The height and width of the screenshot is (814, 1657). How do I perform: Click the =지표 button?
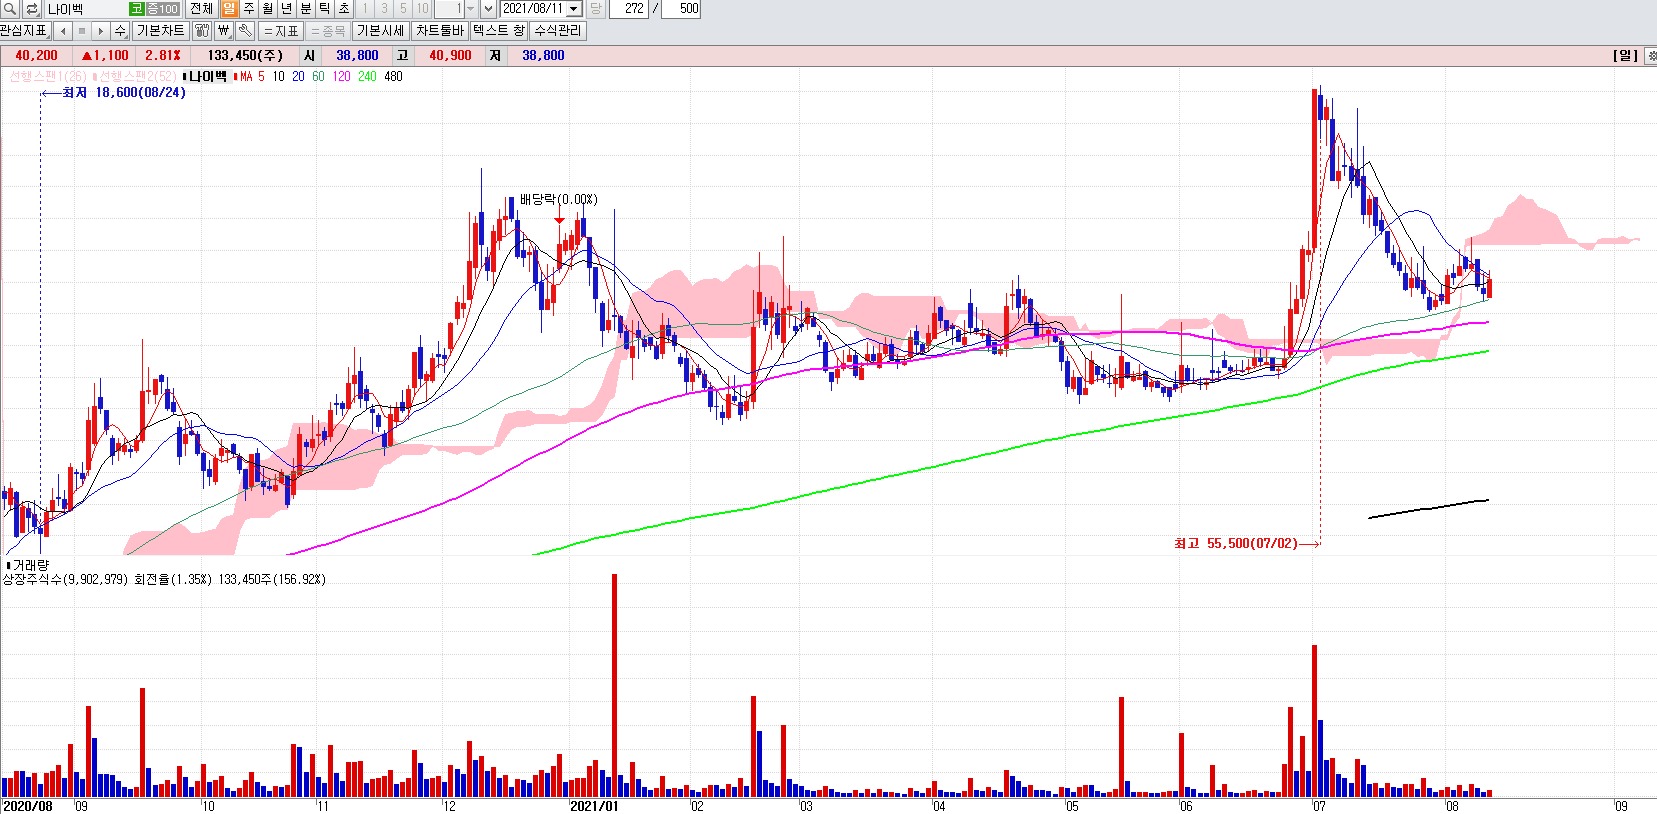pos(281,31)
